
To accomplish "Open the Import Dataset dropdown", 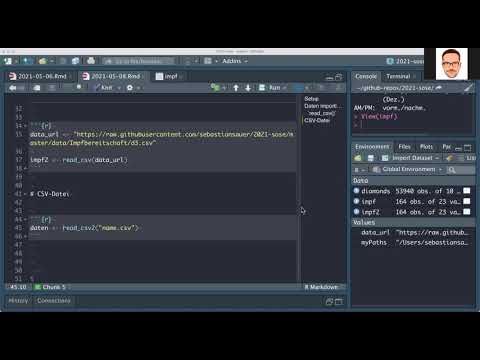I will click(411, 158).
